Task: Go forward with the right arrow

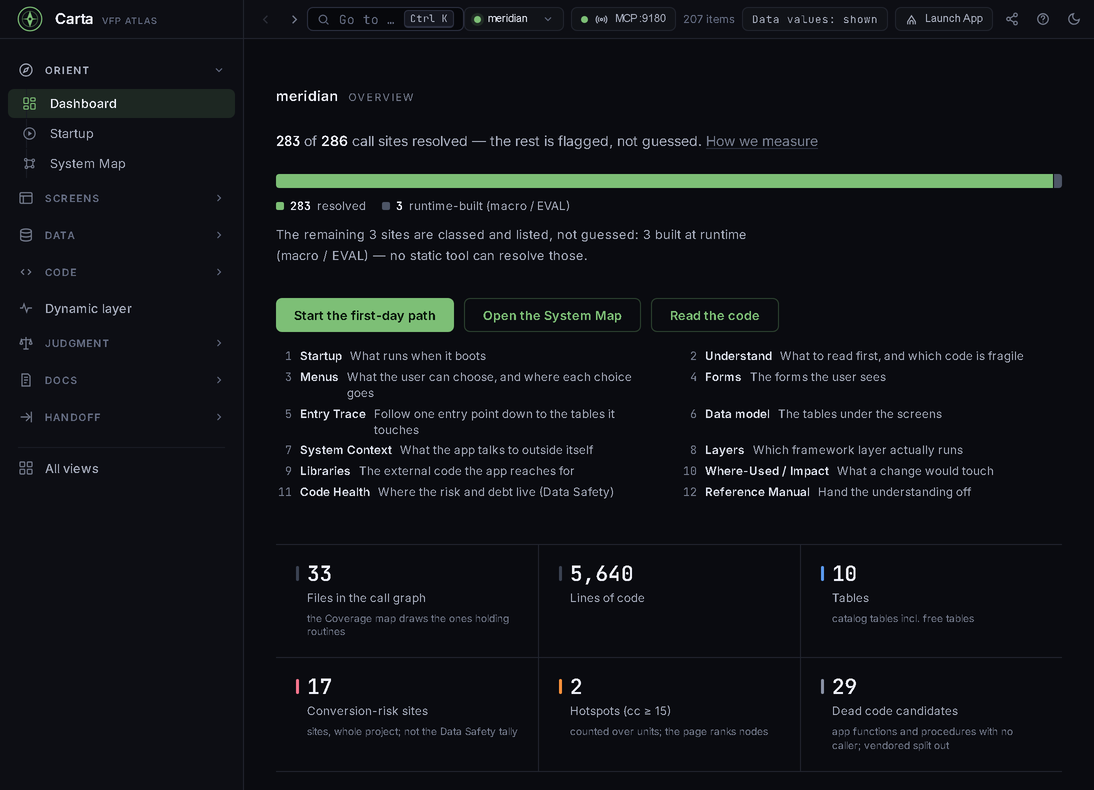Action: click(x=294, y=20)
